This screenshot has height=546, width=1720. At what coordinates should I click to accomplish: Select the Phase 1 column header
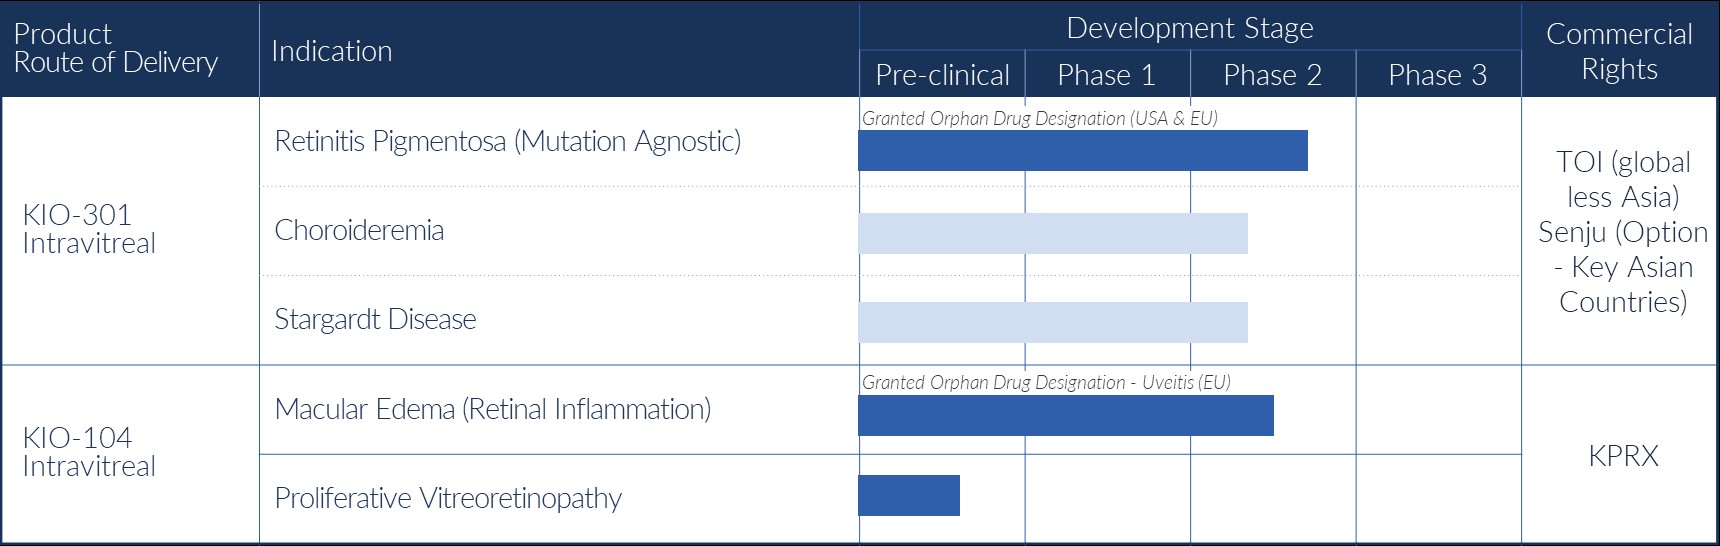[1106, 75]
